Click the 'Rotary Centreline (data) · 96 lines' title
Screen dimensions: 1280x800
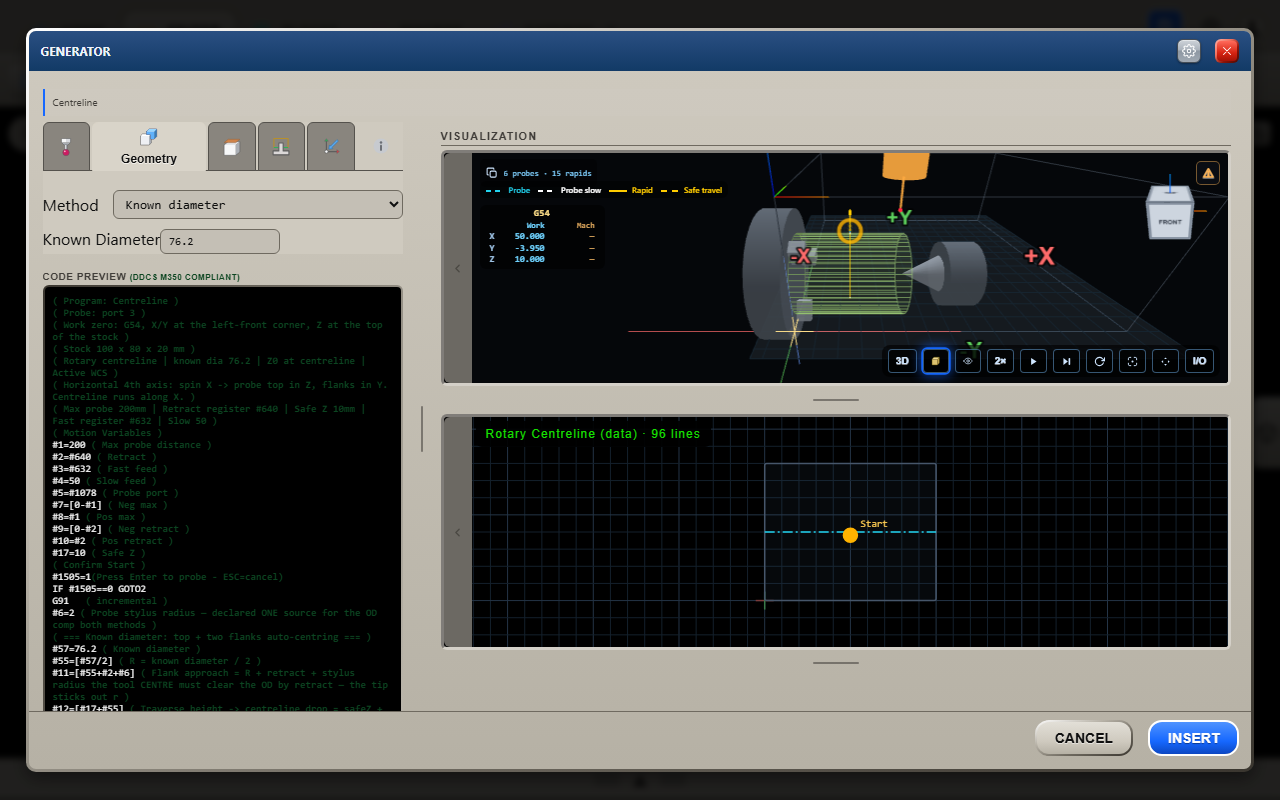pos(593,434)
